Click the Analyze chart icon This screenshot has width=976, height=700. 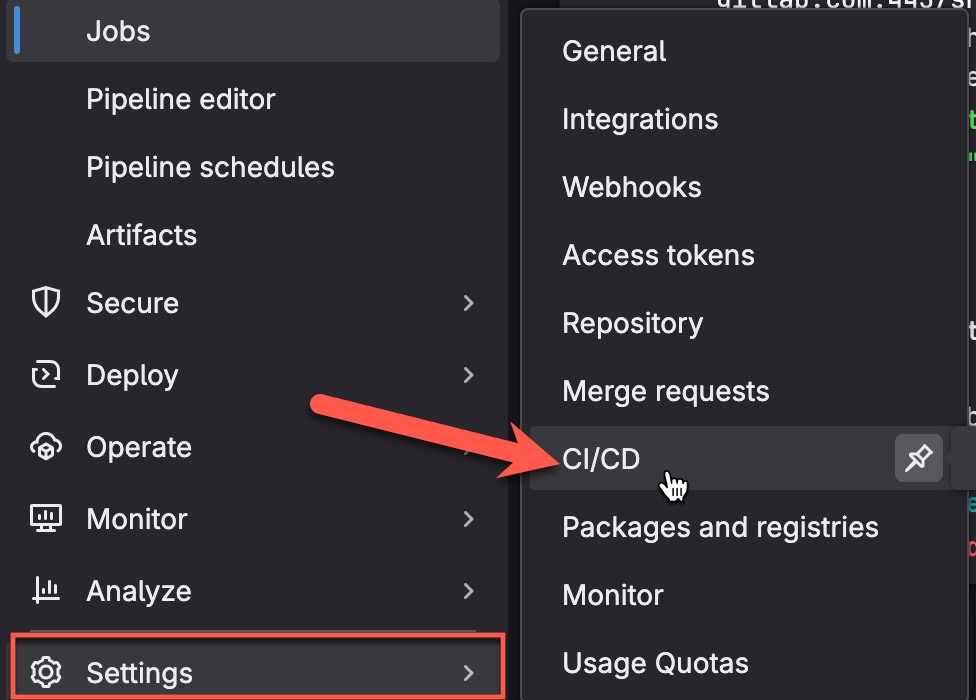pos(46,591)
